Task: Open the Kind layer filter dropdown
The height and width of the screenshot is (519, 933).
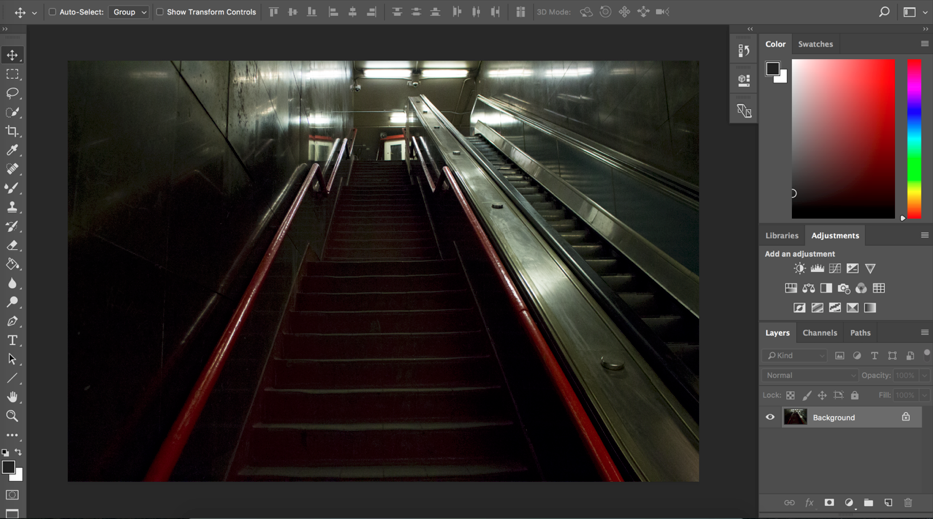Action: point(796,355)
